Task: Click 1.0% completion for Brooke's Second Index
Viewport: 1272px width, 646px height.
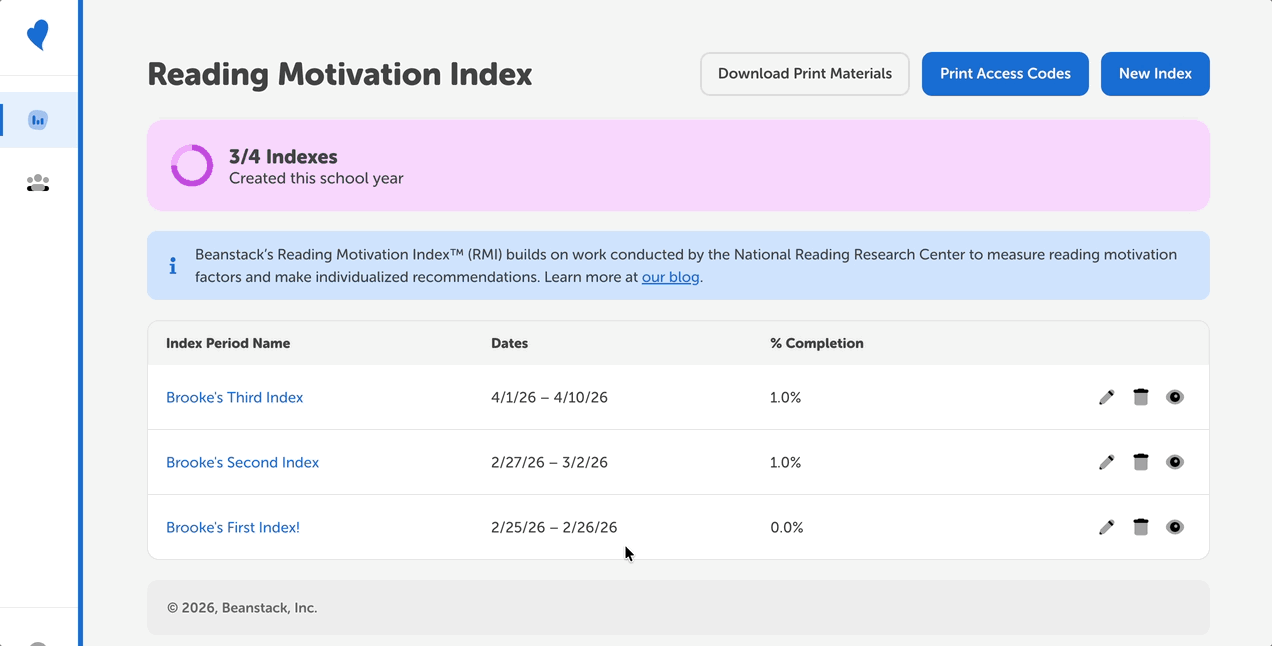Action: click(x=786, y=462)
